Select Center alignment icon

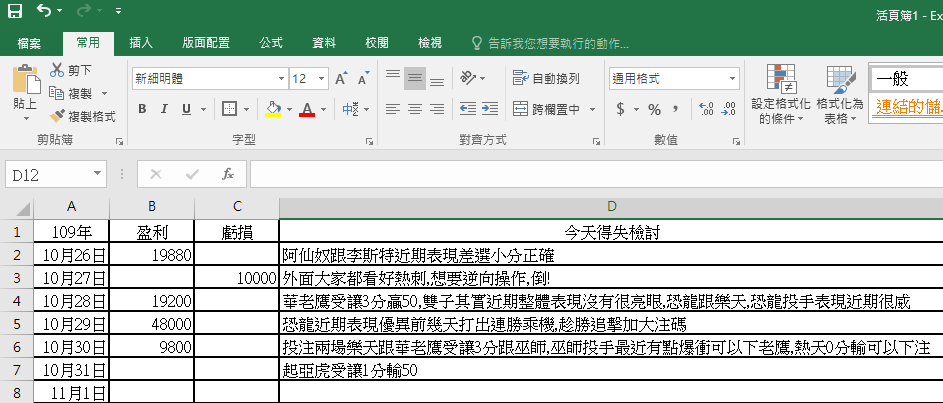click(415, 109)
